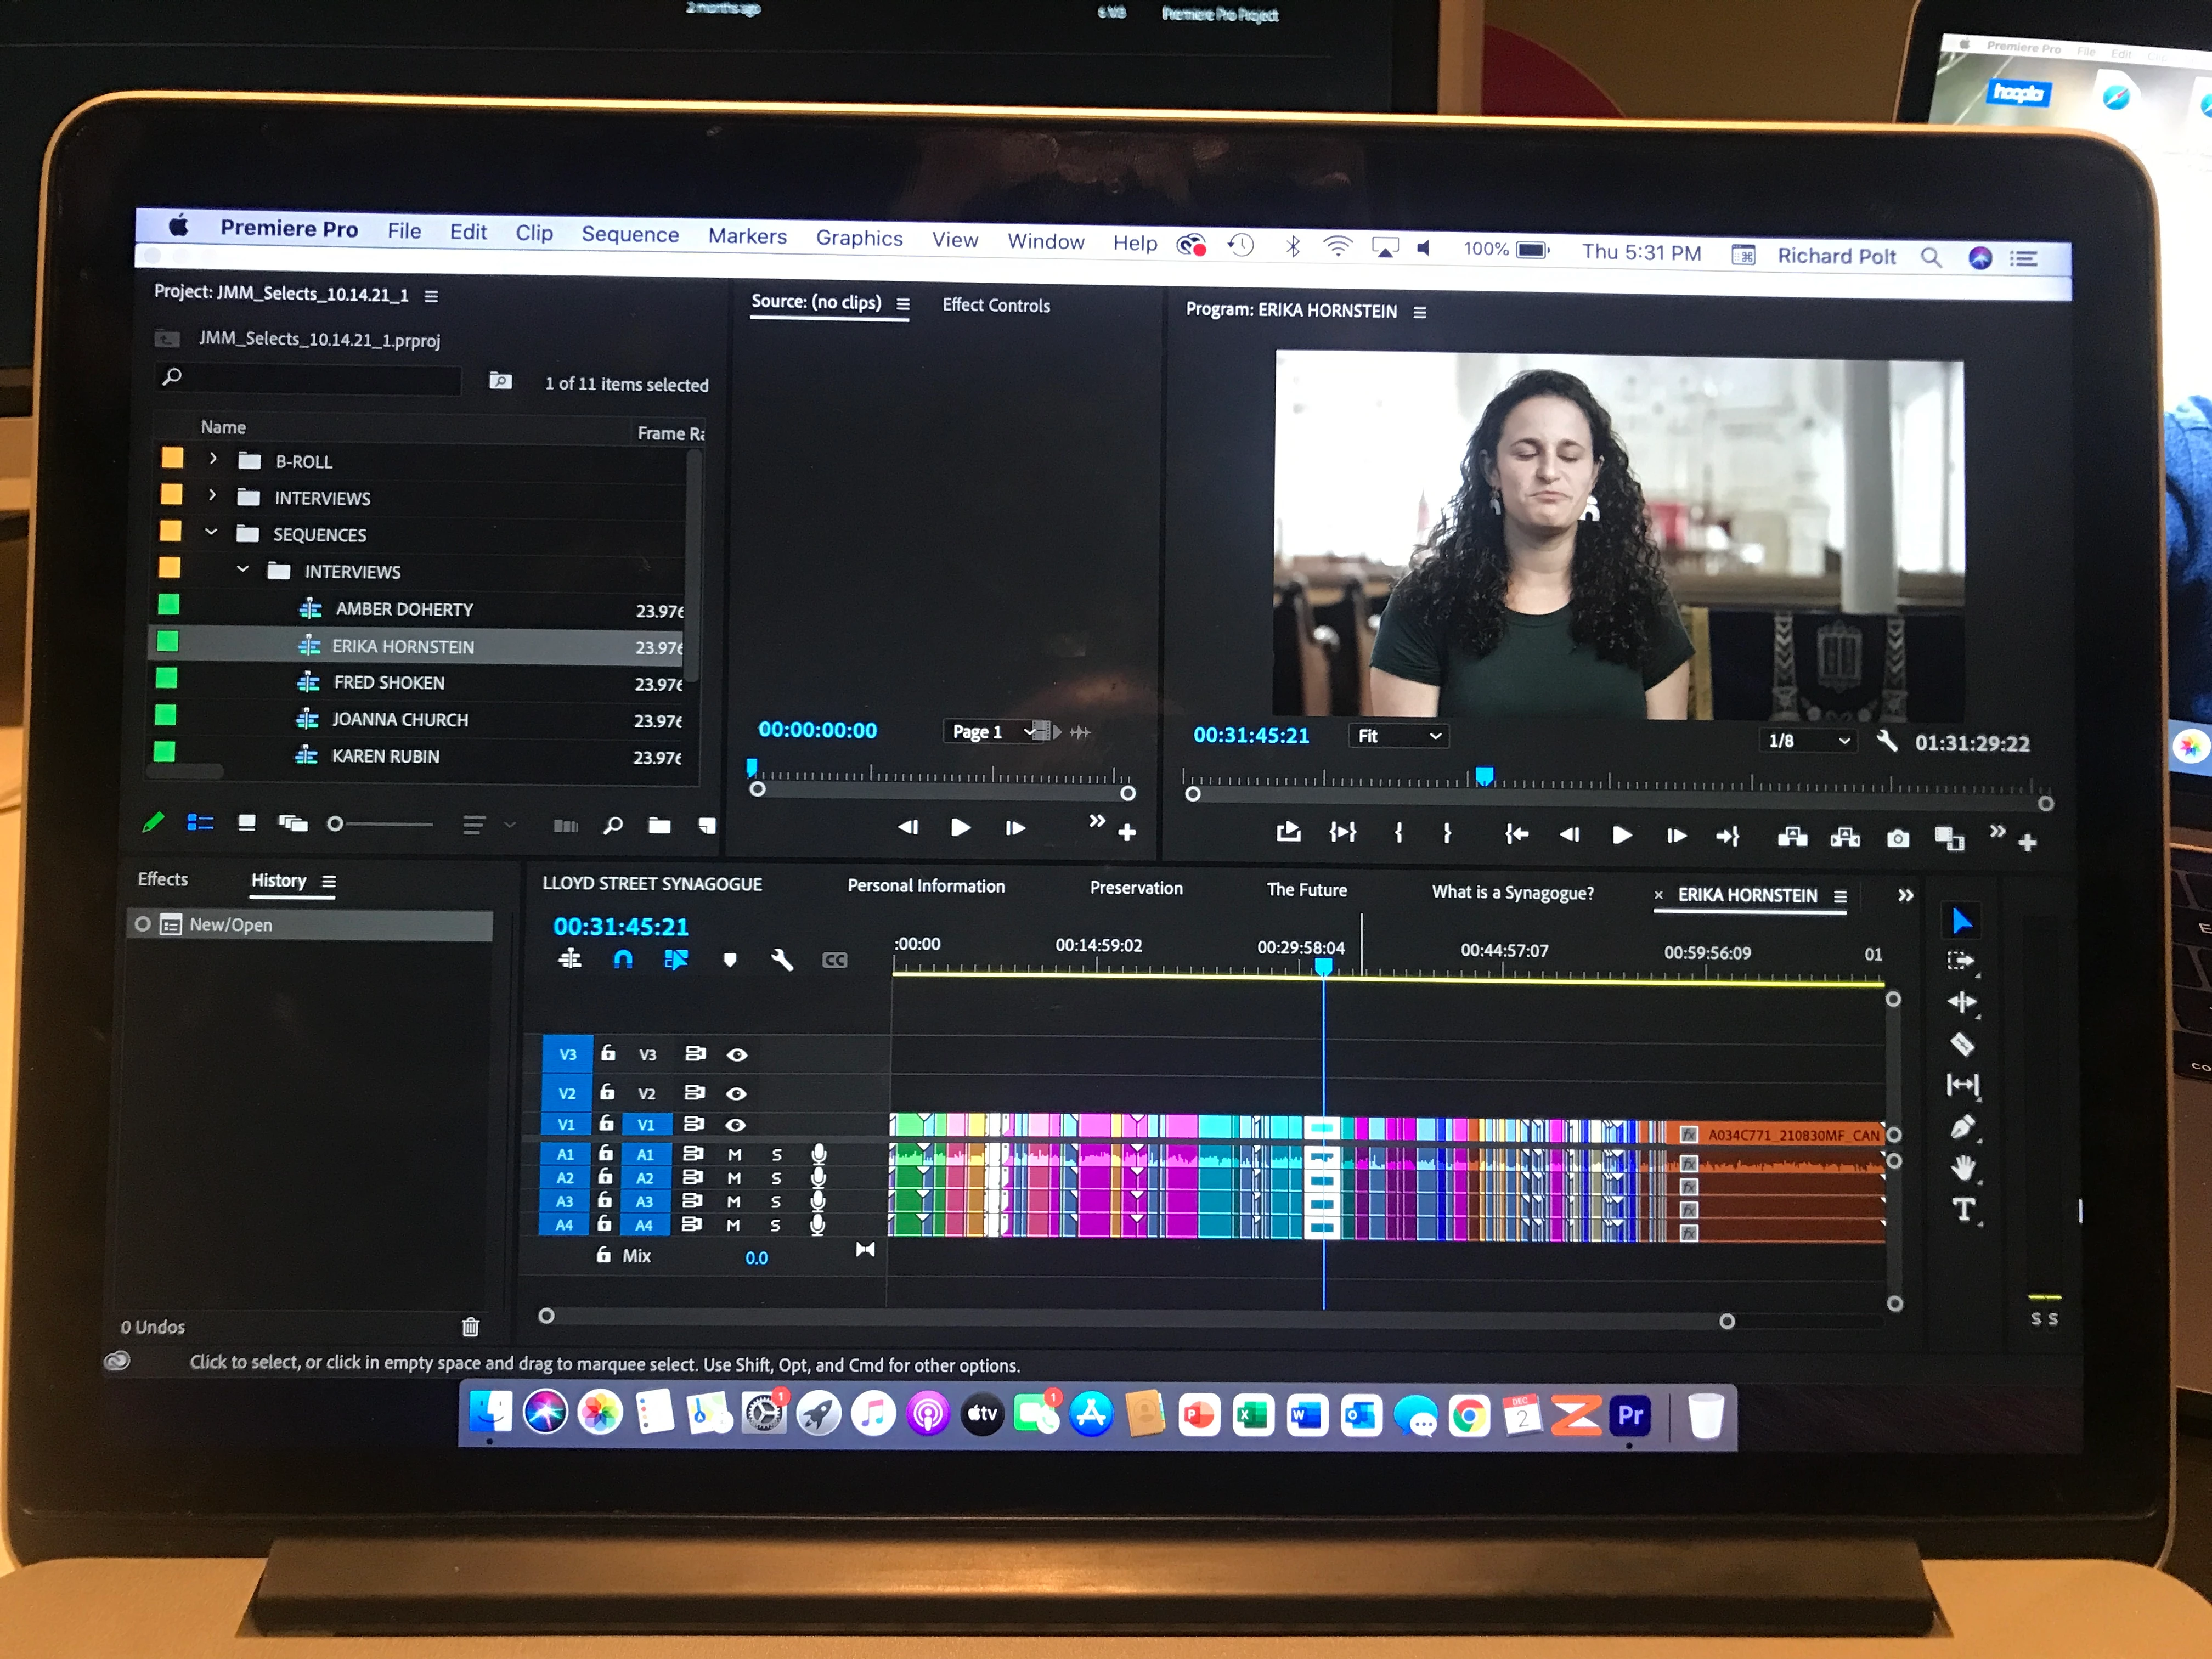Open the Fit zoom level dropdown

(1398, 736)
